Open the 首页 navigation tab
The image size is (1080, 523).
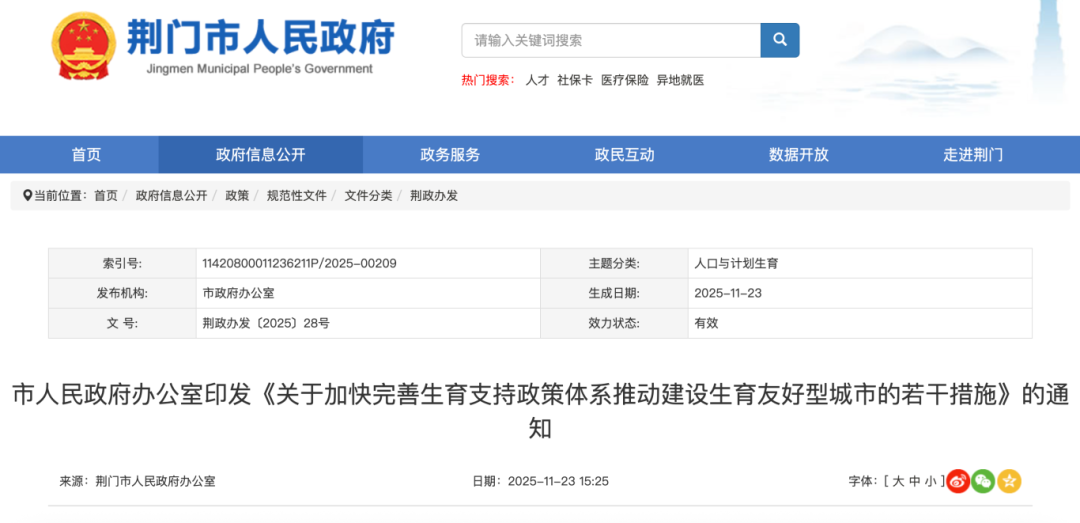coord(86,155)
